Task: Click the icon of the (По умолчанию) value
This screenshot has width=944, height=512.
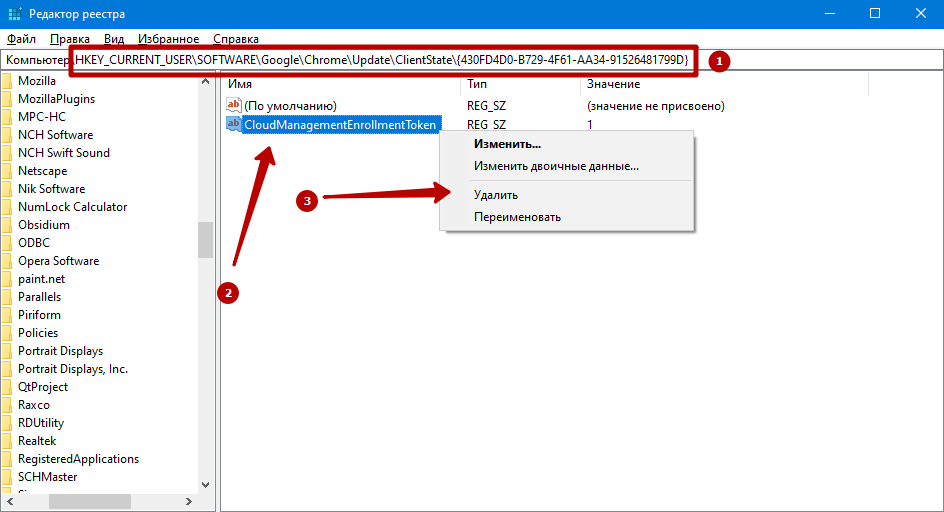Action: pyautogui.click(x=234, y=106)
